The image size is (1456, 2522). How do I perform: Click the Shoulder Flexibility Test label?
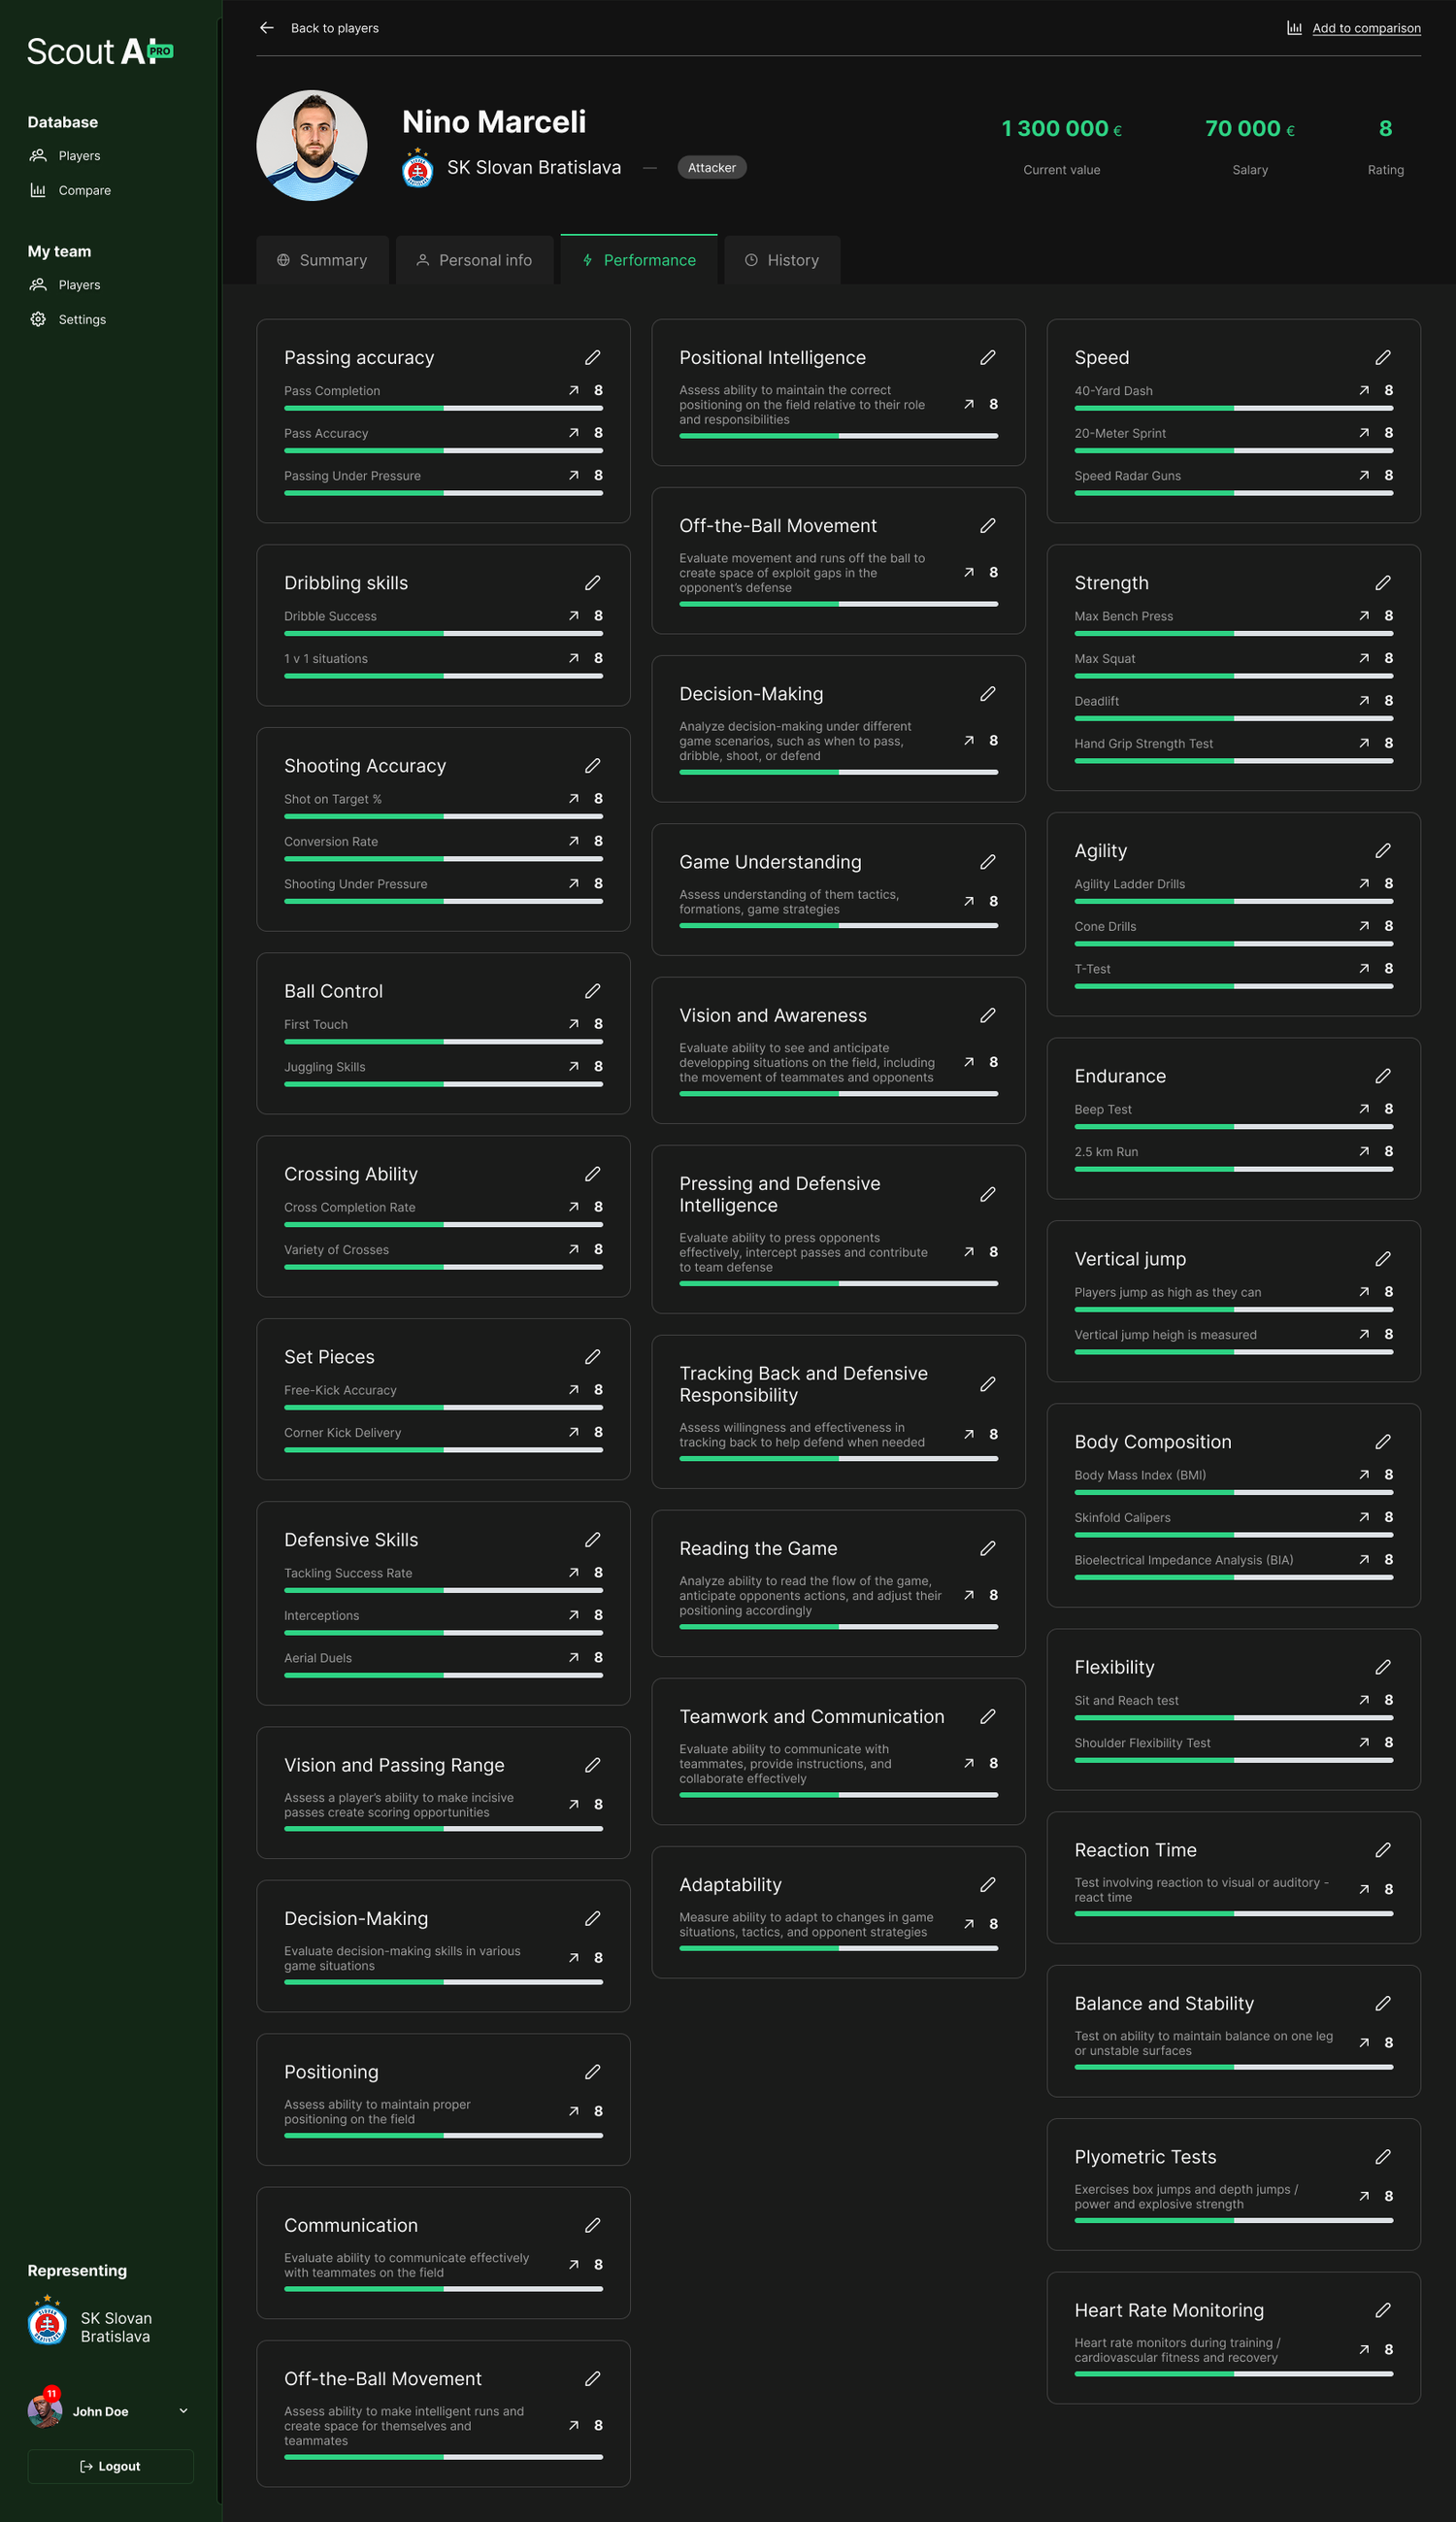(x=1142, y=1742)
